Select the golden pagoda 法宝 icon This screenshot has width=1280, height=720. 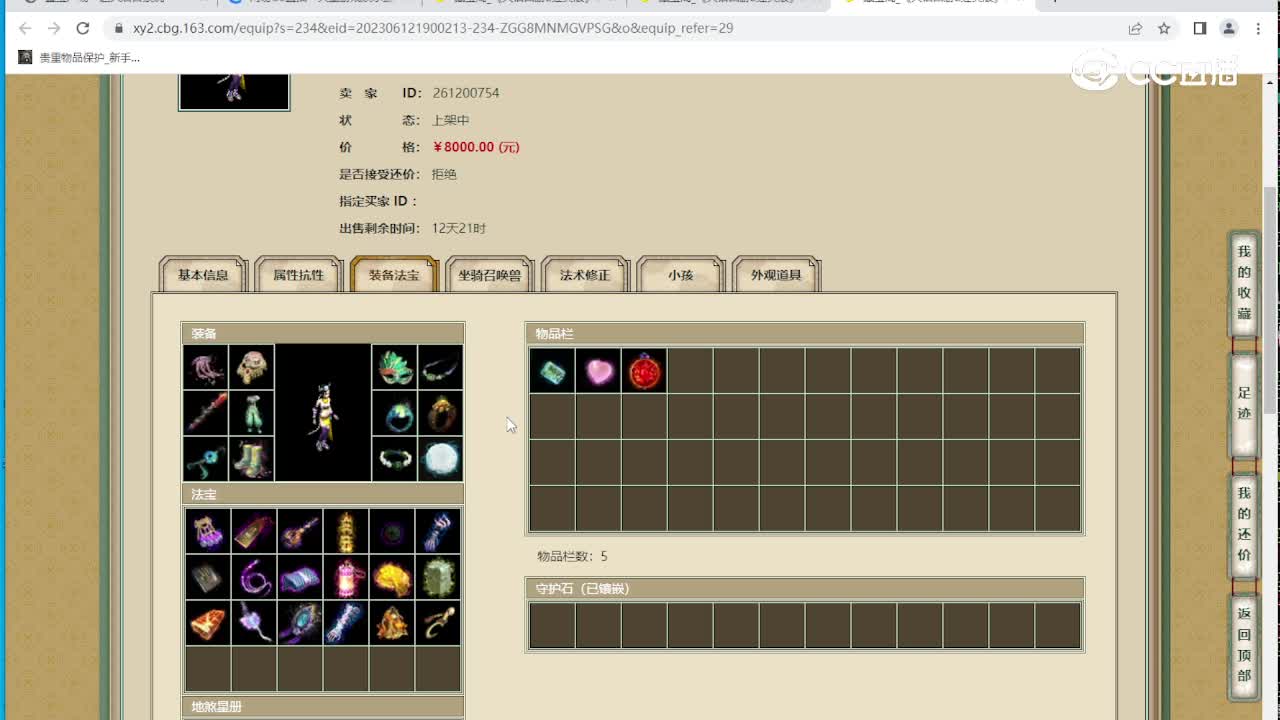346,531
